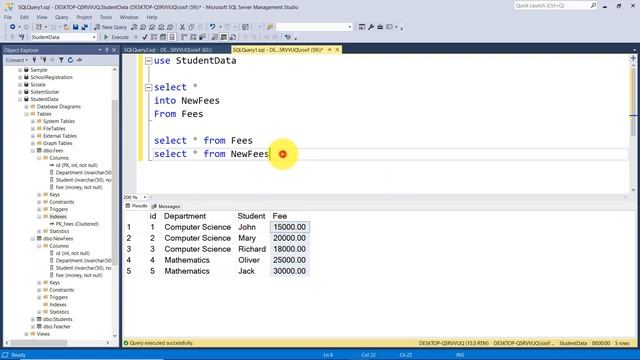640x360 pixels.
Task: Click the Refresh icon in Object Explorer
Action: coord(70,60)
